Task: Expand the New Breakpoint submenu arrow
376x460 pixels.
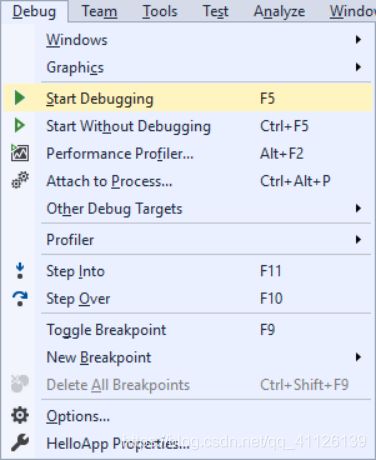Action: [x=358, y=357]
